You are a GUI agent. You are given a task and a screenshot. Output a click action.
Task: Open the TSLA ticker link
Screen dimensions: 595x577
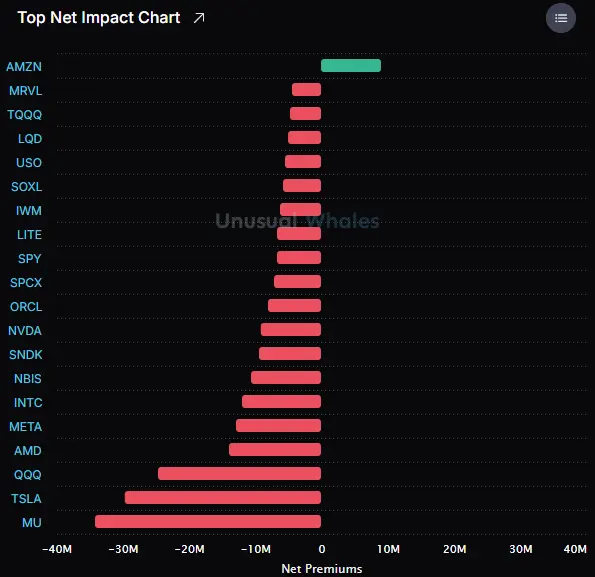coord(26,498)
